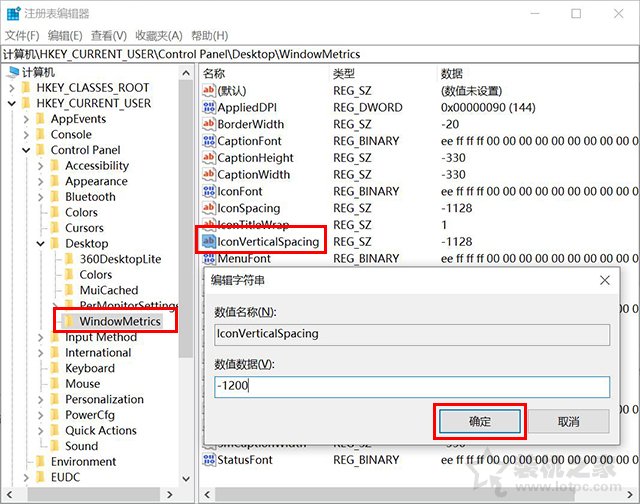
Task: Collapse the HKEY_CURRENT_USER node
Action: coord(12,103)
